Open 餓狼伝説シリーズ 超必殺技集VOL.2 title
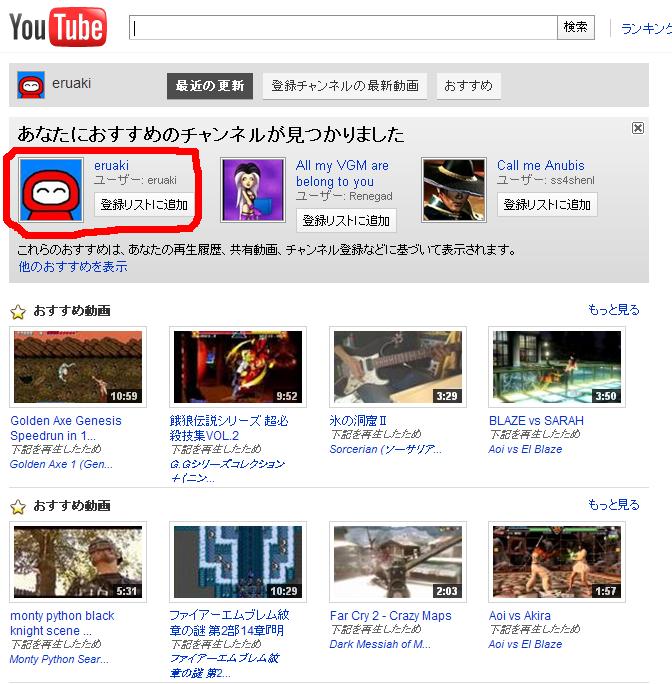The height and width of the screenshot is (684, 672). (x=229, y=428)
